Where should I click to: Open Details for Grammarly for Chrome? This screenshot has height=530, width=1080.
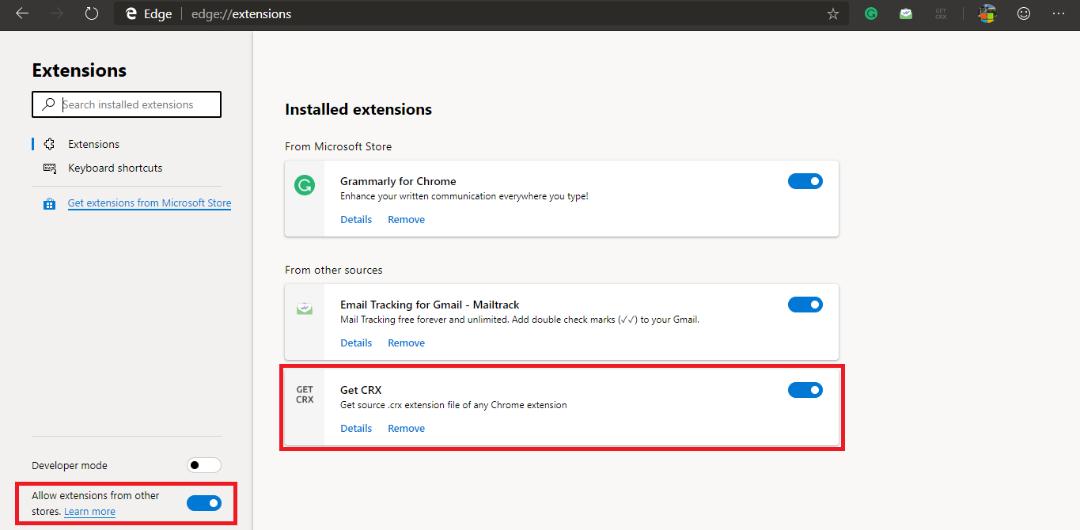point(356,219)
